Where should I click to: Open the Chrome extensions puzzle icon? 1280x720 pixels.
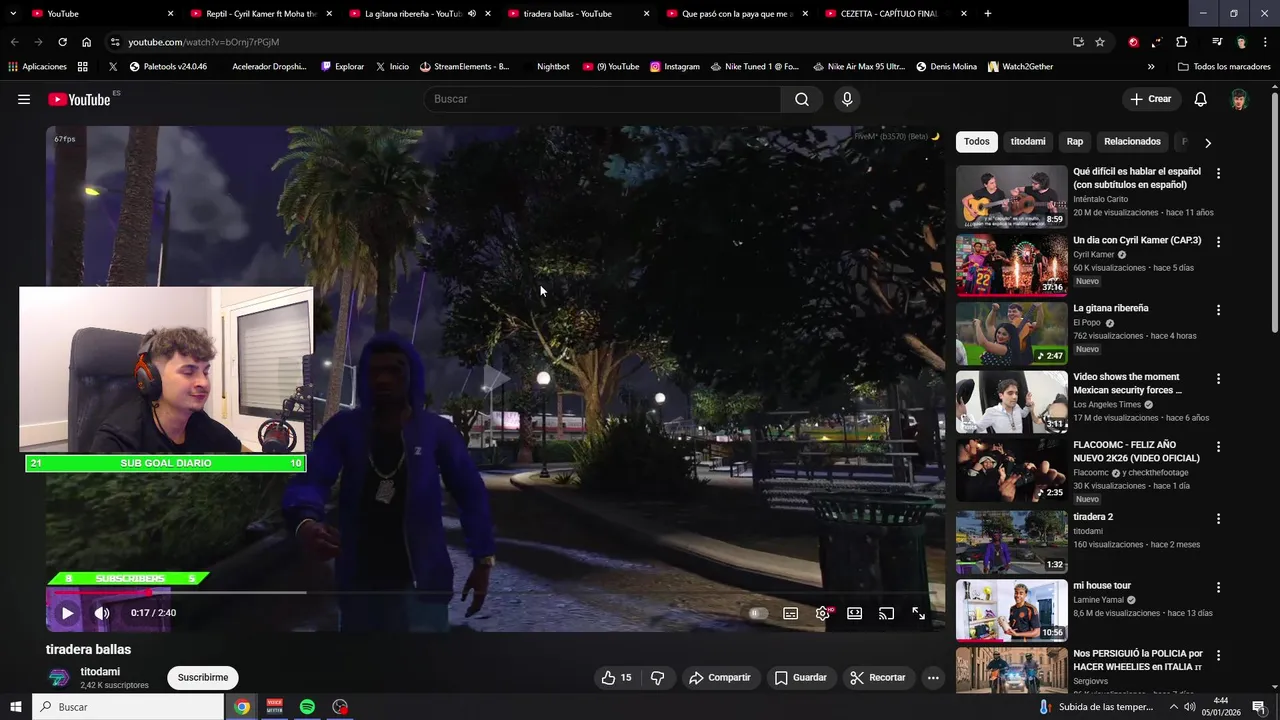pos(1182,42)
